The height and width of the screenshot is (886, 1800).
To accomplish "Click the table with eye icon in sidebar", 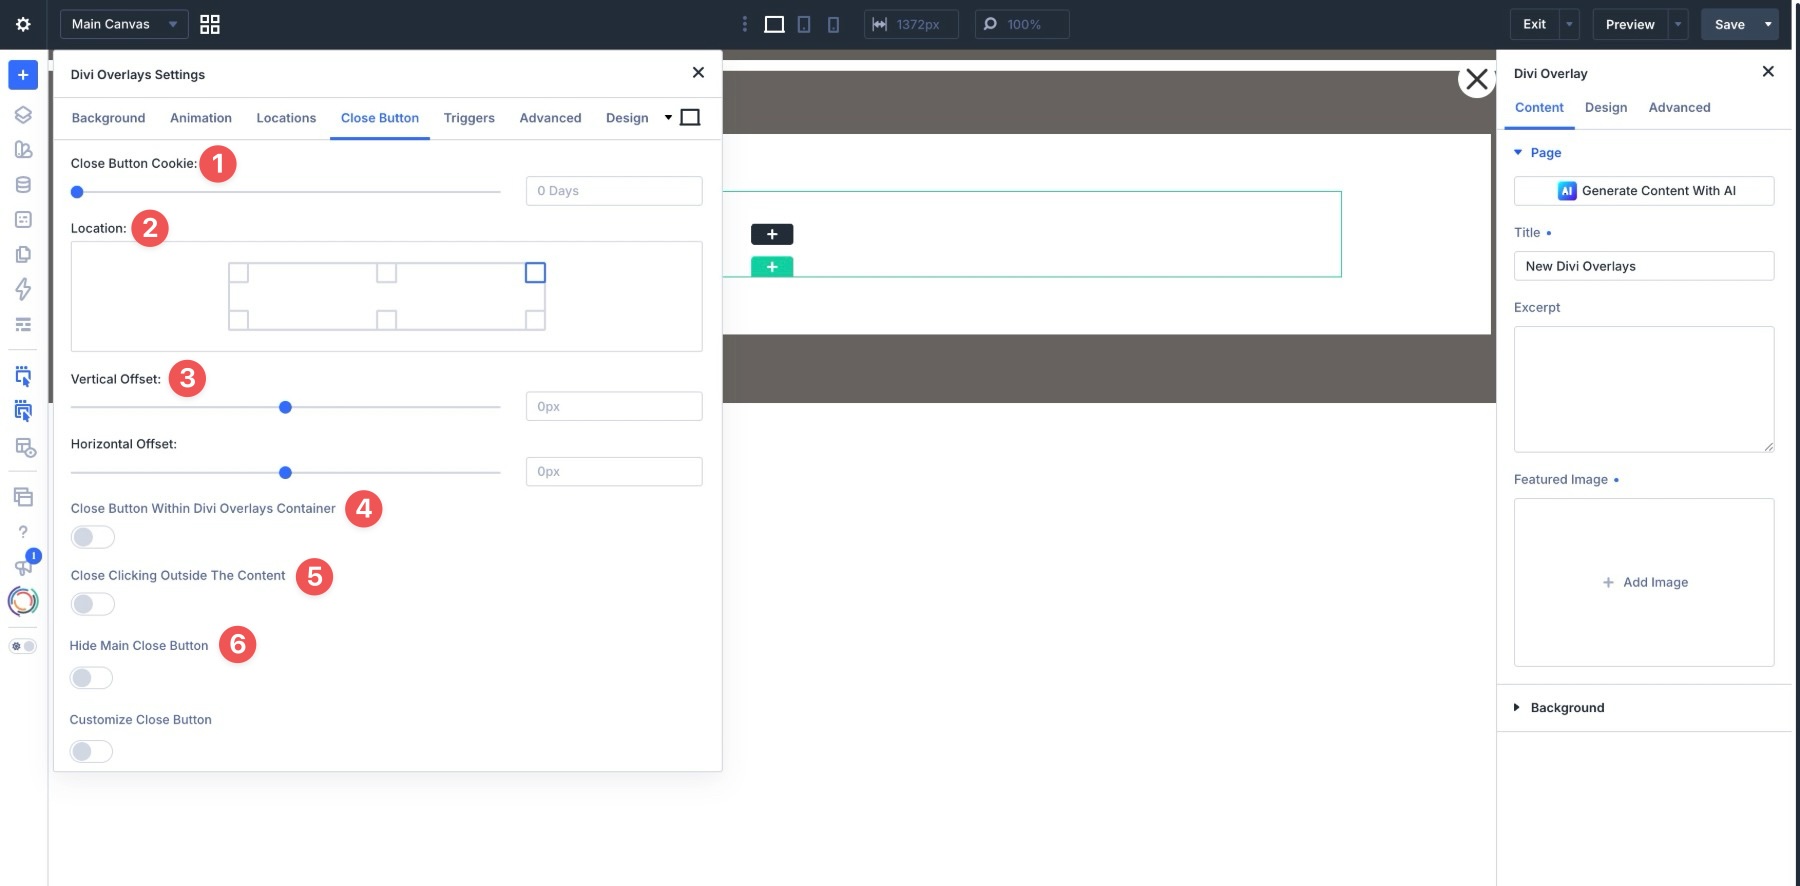I will [x=24, y=447].
